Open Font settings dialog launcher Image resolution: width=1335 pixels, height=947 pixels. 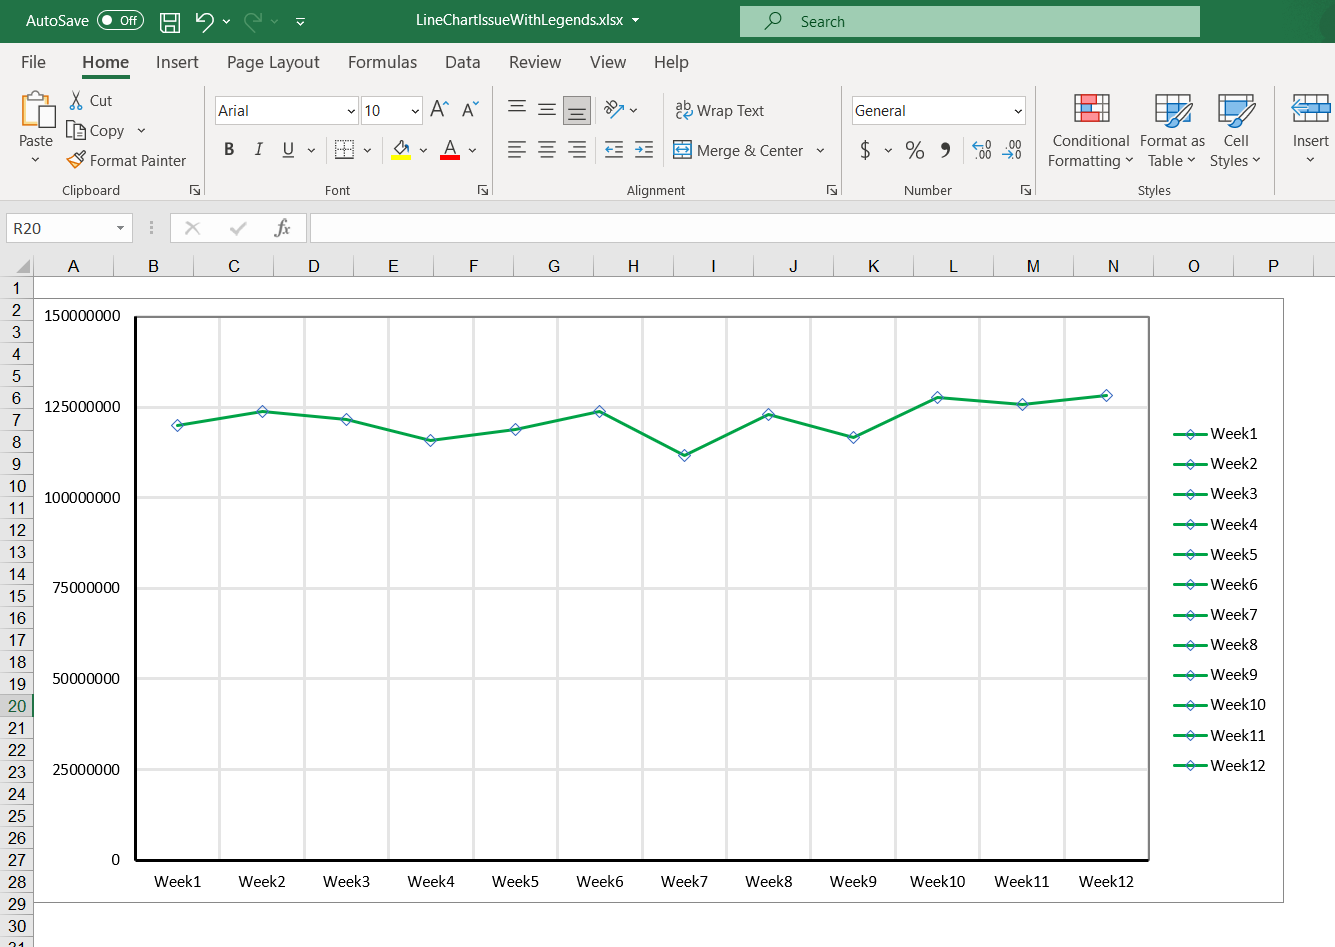483,190
